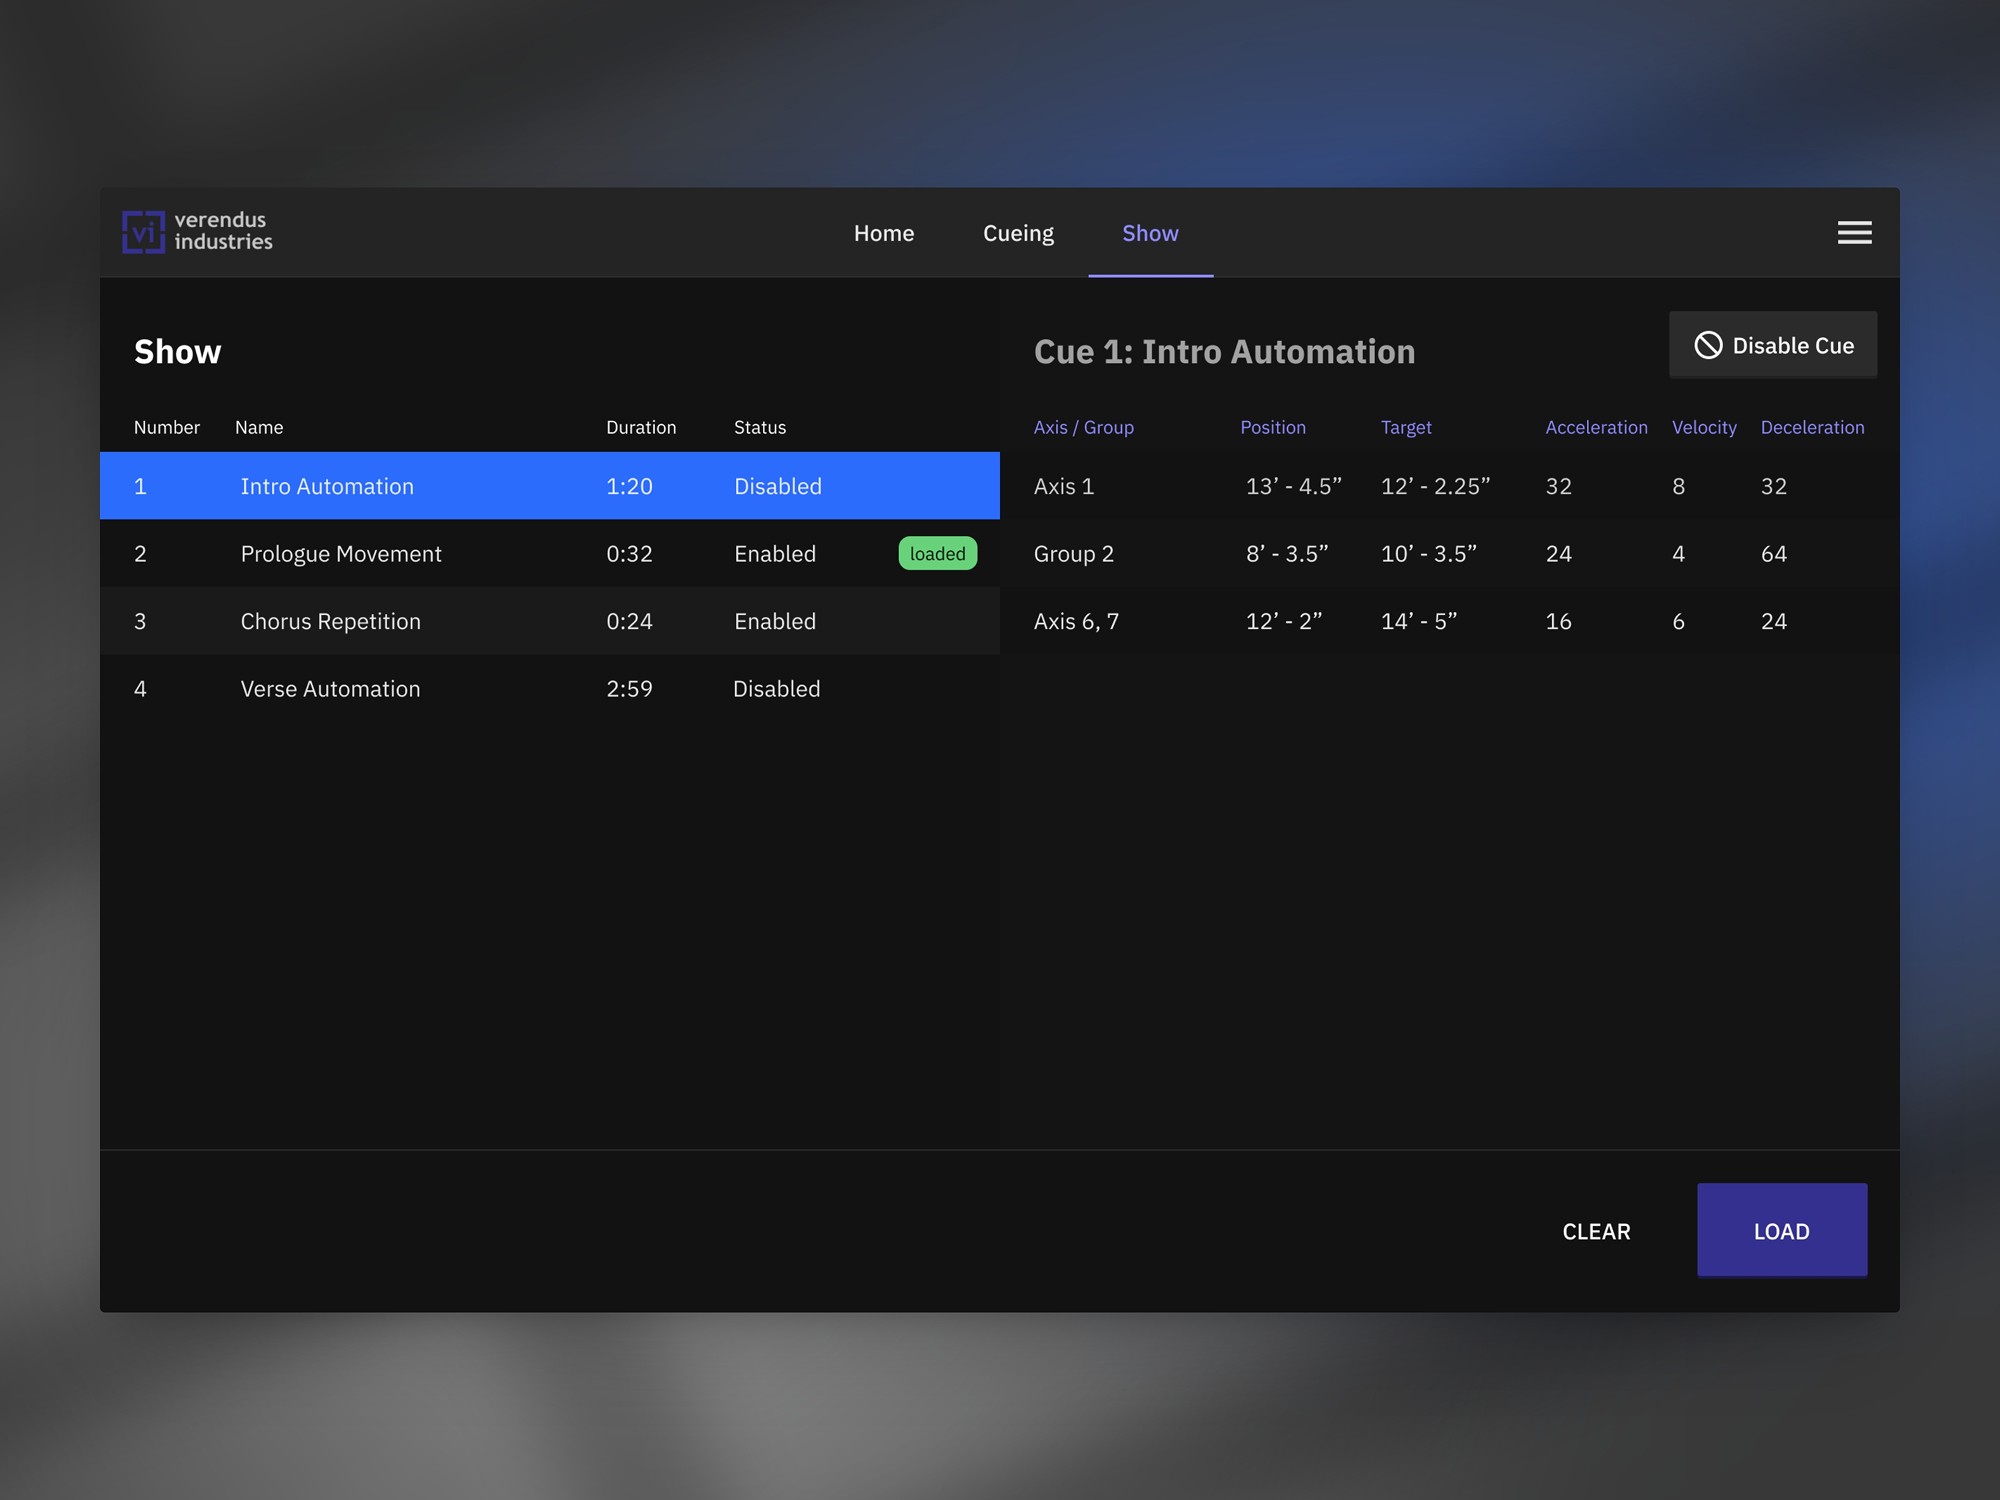Click the Disable Cue button
This screenshot has height=1500, width=2000.
tap(1772, 344)
